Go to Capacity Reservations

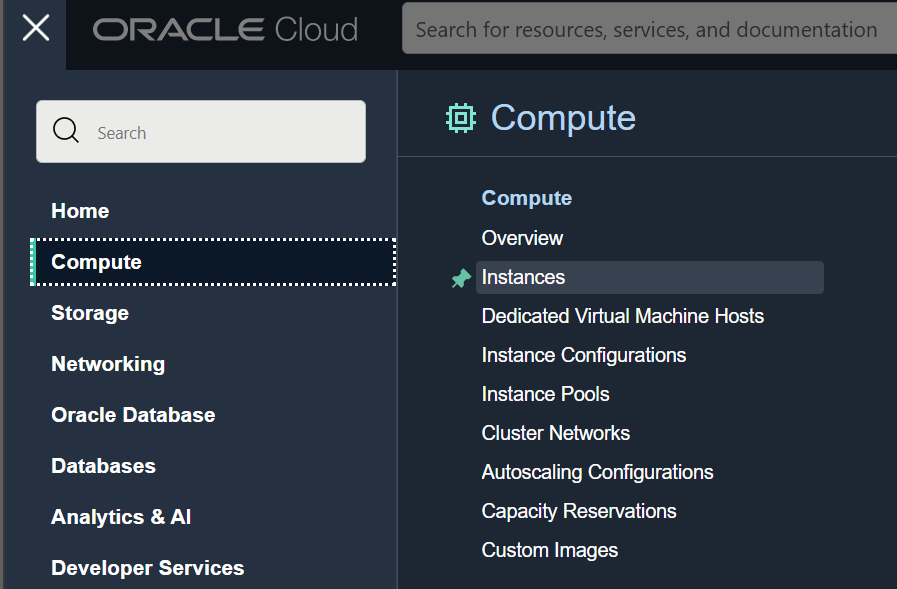click(579, 511)
